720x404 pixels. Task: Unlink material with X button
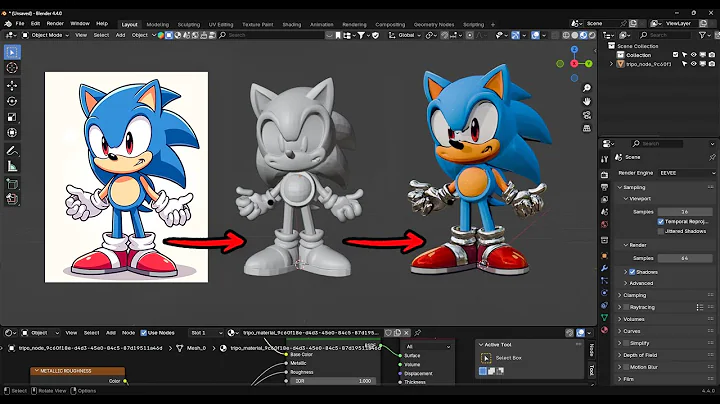point(406,333)
